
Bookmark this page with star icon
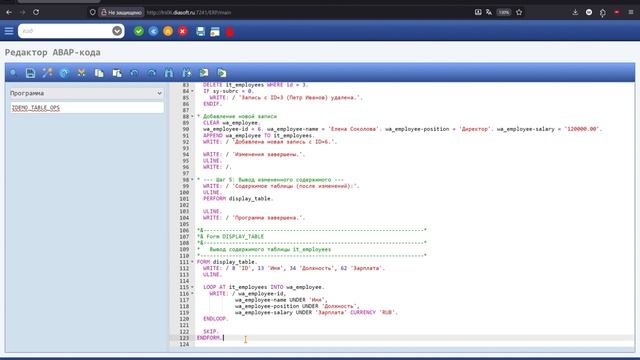pyautogui.click(x=519, y=12)
